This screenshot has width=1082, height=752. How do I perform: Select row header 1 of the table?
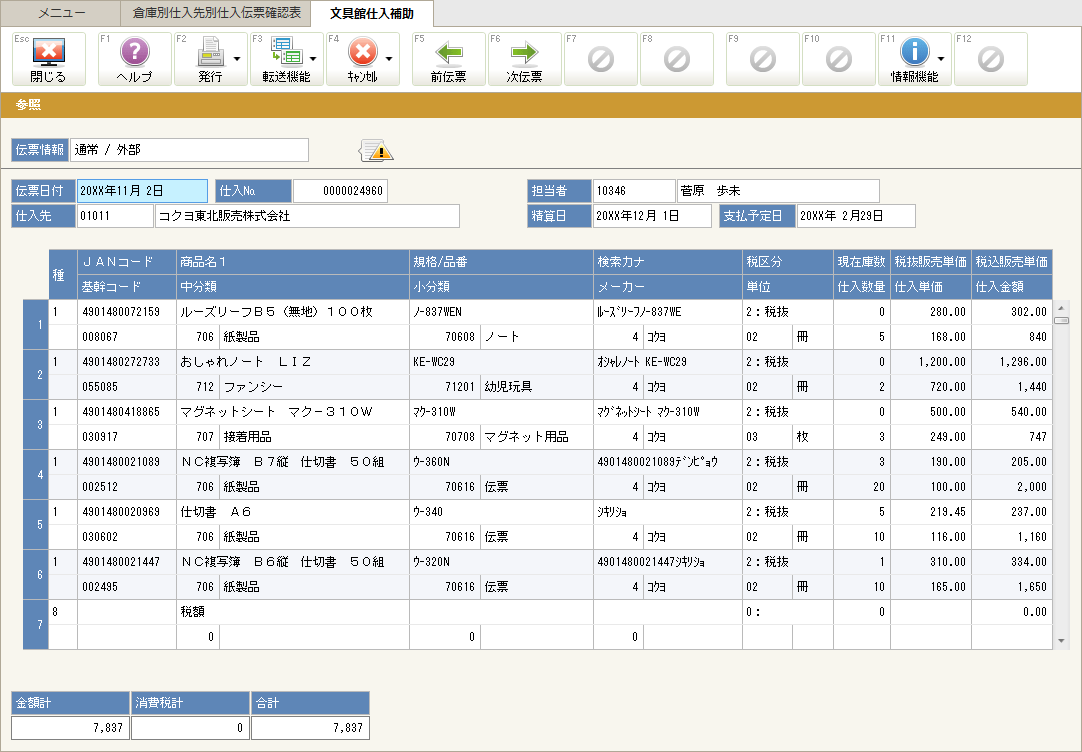(36, 324)
